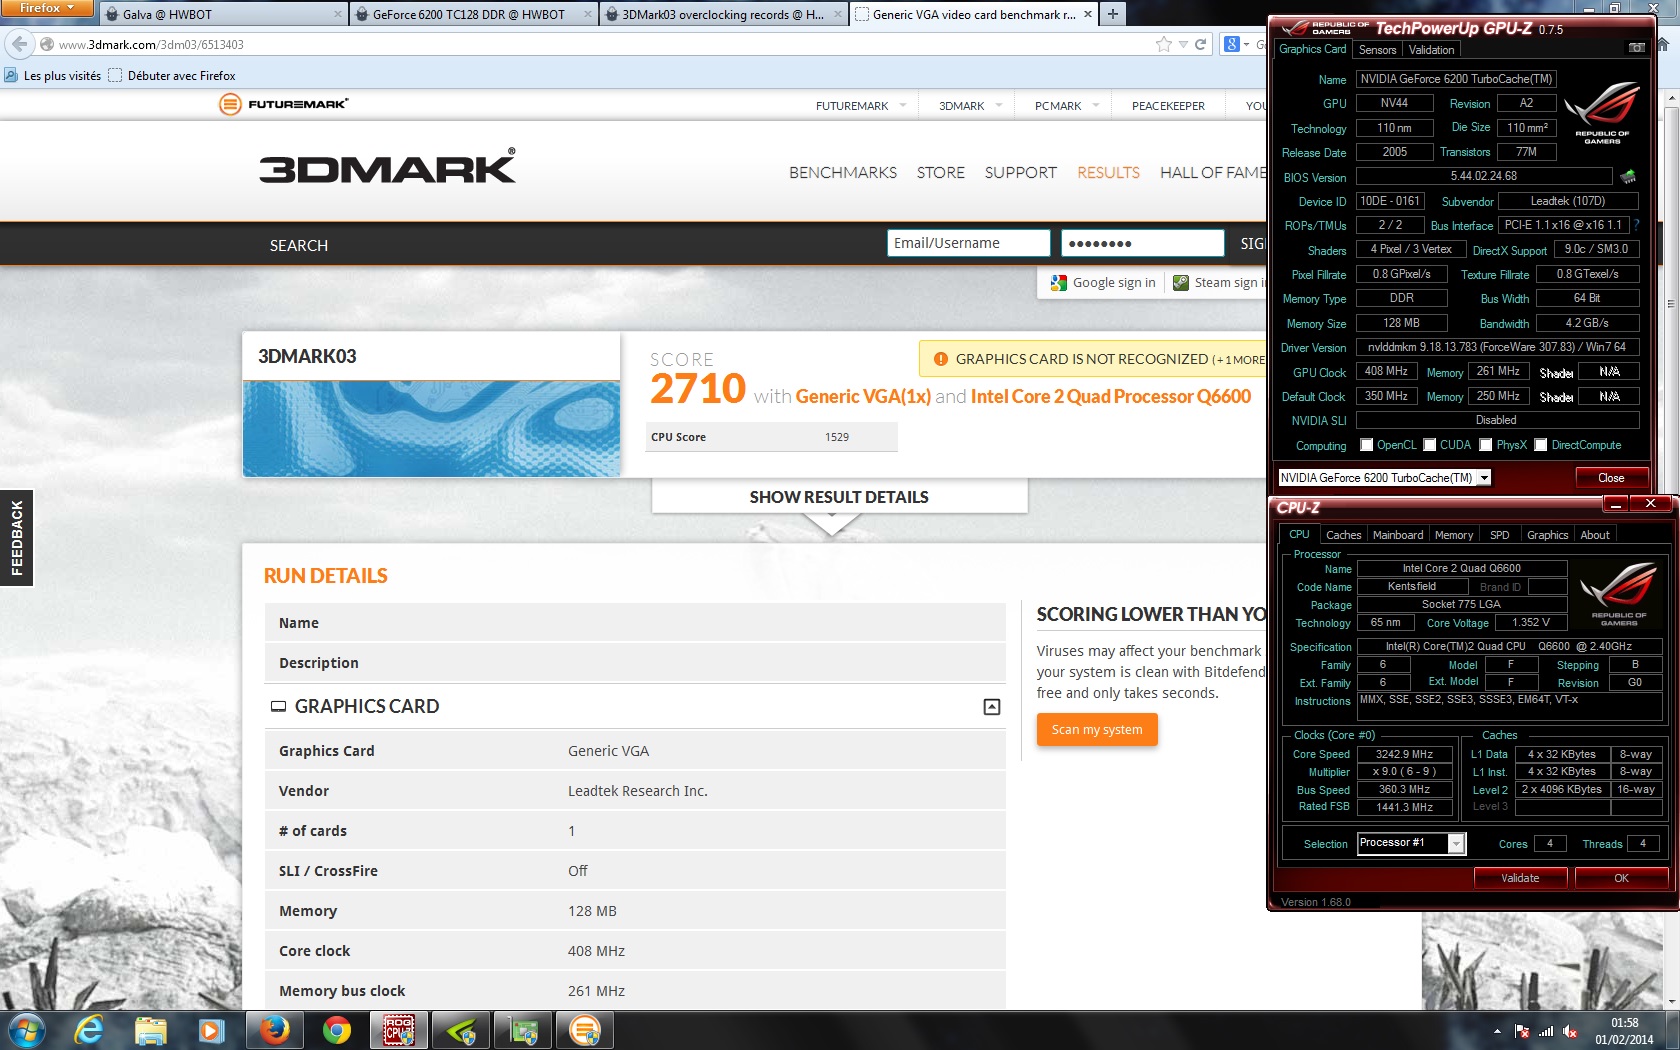Viewport: 1680px width, 1050px height.
Task: Click the password input field
Action: pos(1142,243)
